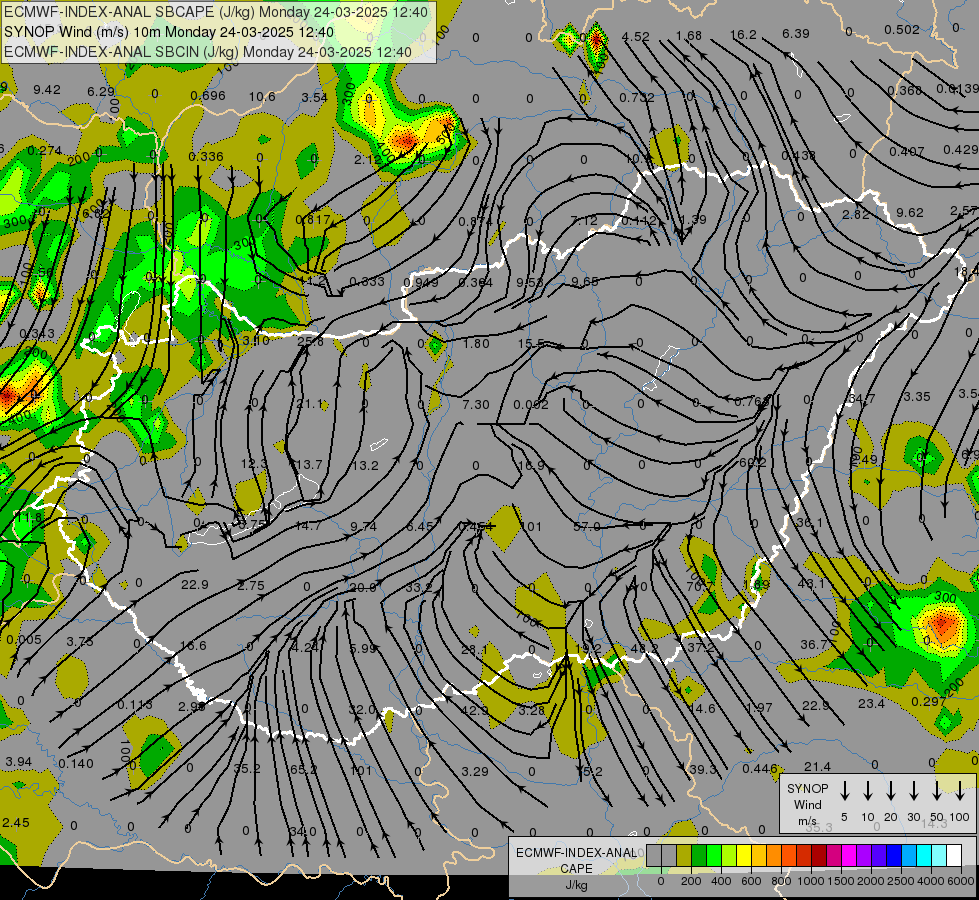Click the 10.6 value on map
Image resolution: width=979 pixels, height=900 pixels.
click(262, 96)
